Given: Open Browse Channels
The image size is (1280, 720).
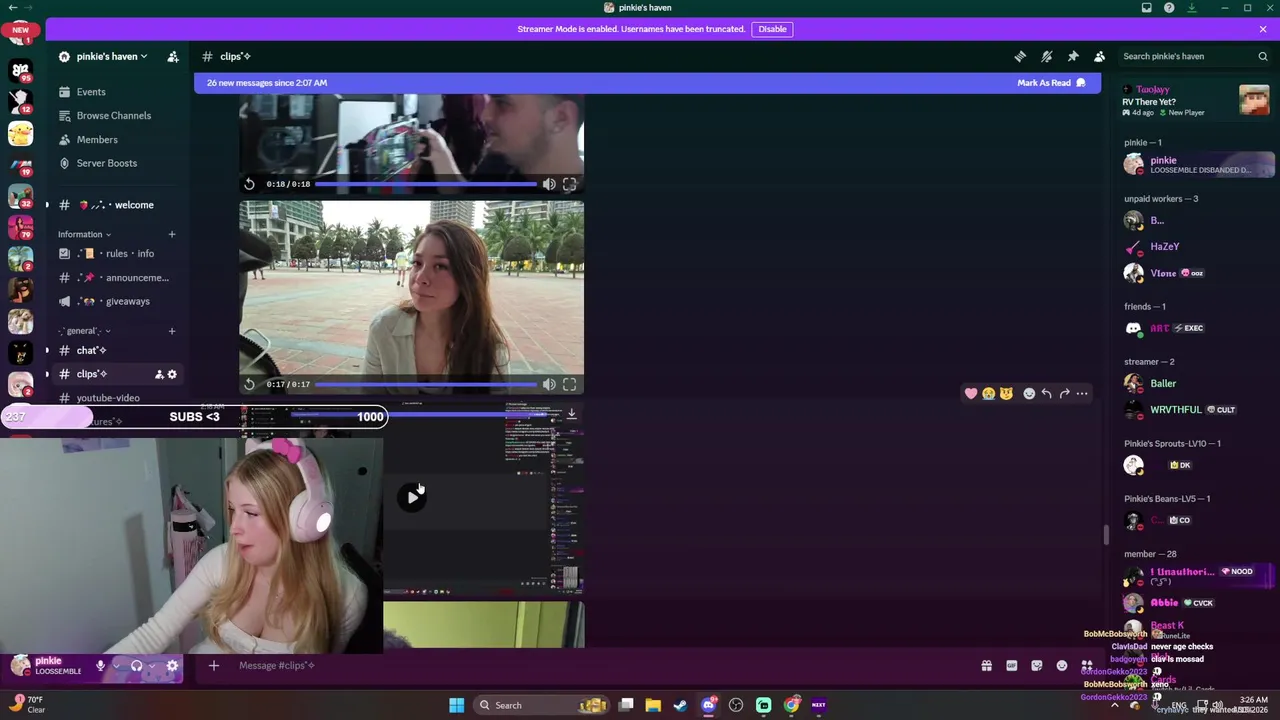Looking at the screenshot, I should coord(115,116).
